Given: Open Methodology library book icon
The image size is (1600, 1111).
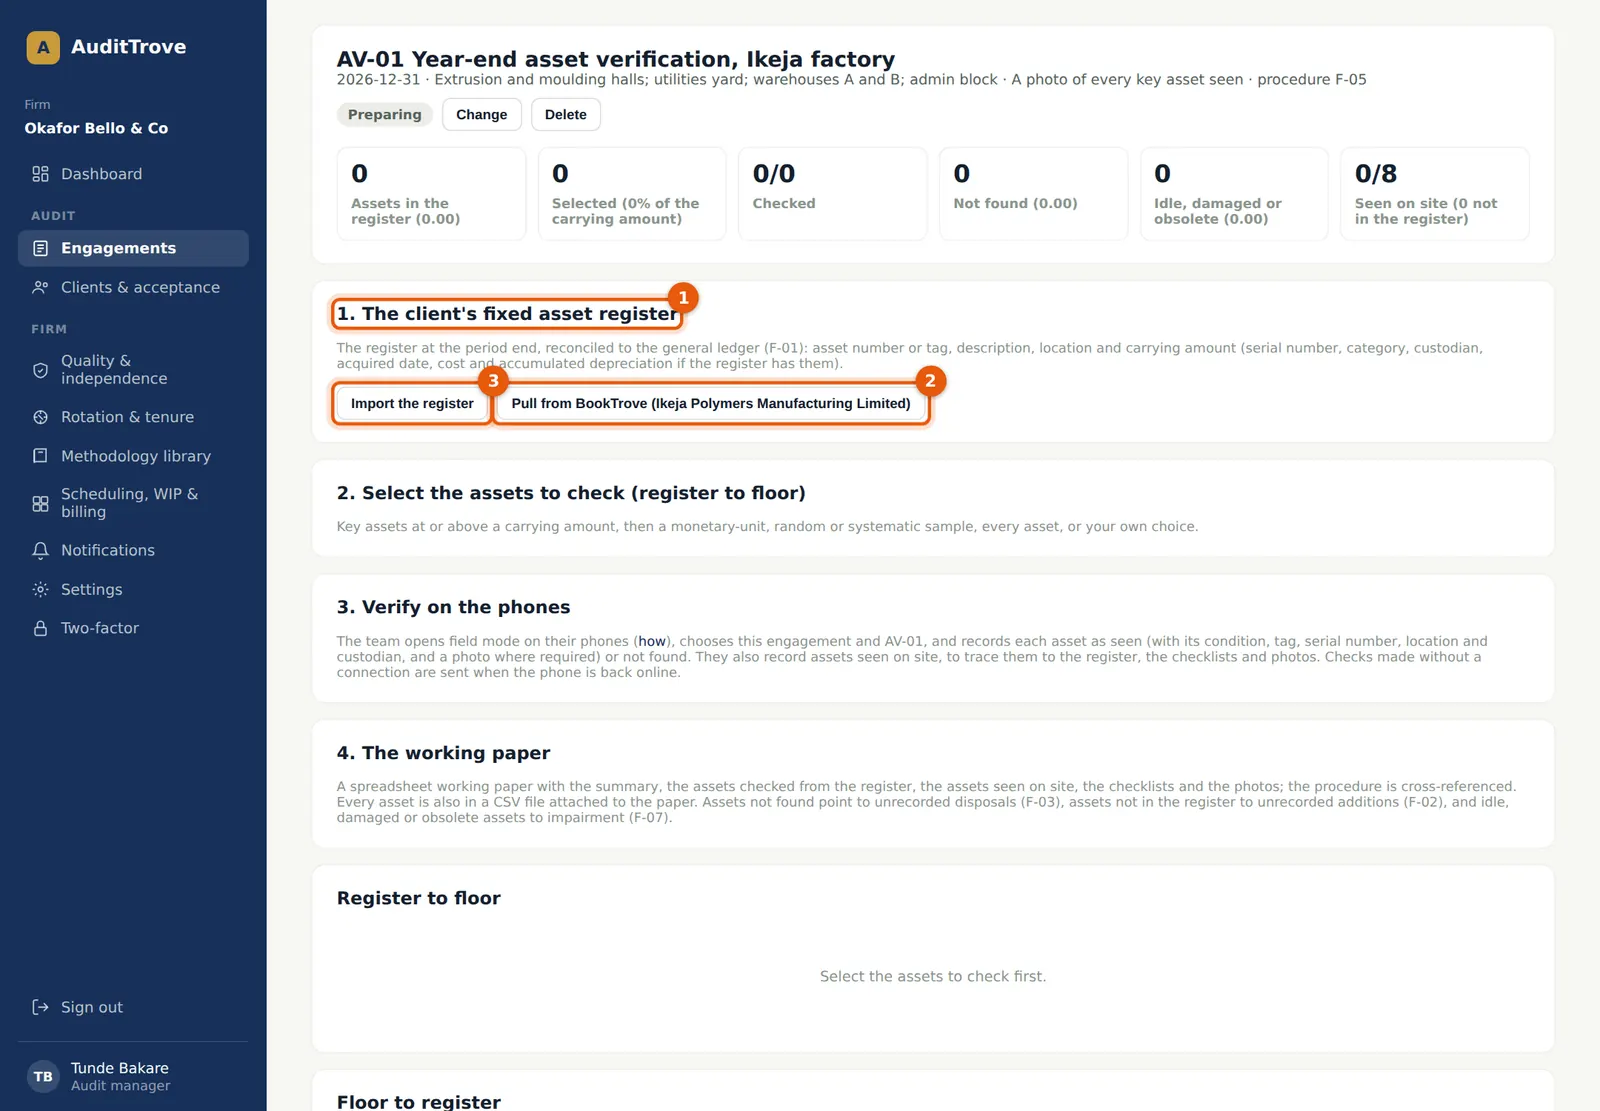Looking at the screenshot, I should tap(40, 456).
